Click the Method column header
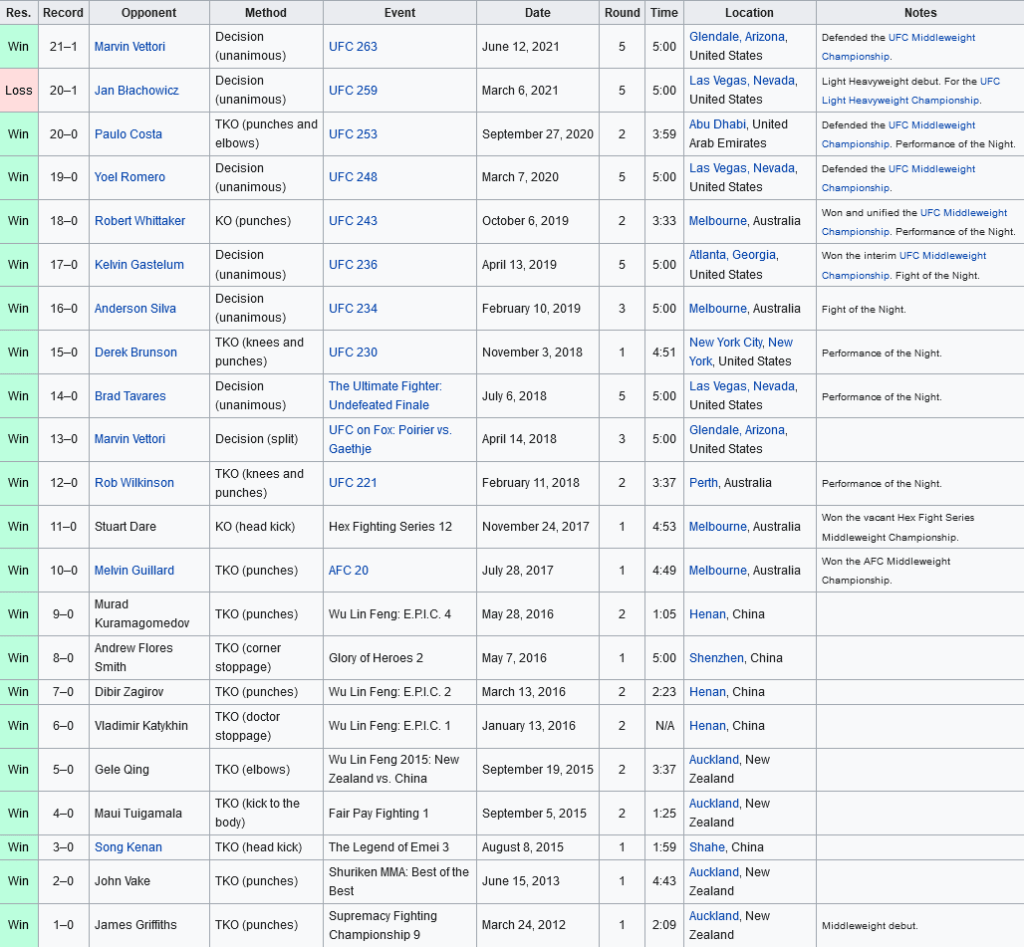Screen dimensions: 1024x947 266,12
